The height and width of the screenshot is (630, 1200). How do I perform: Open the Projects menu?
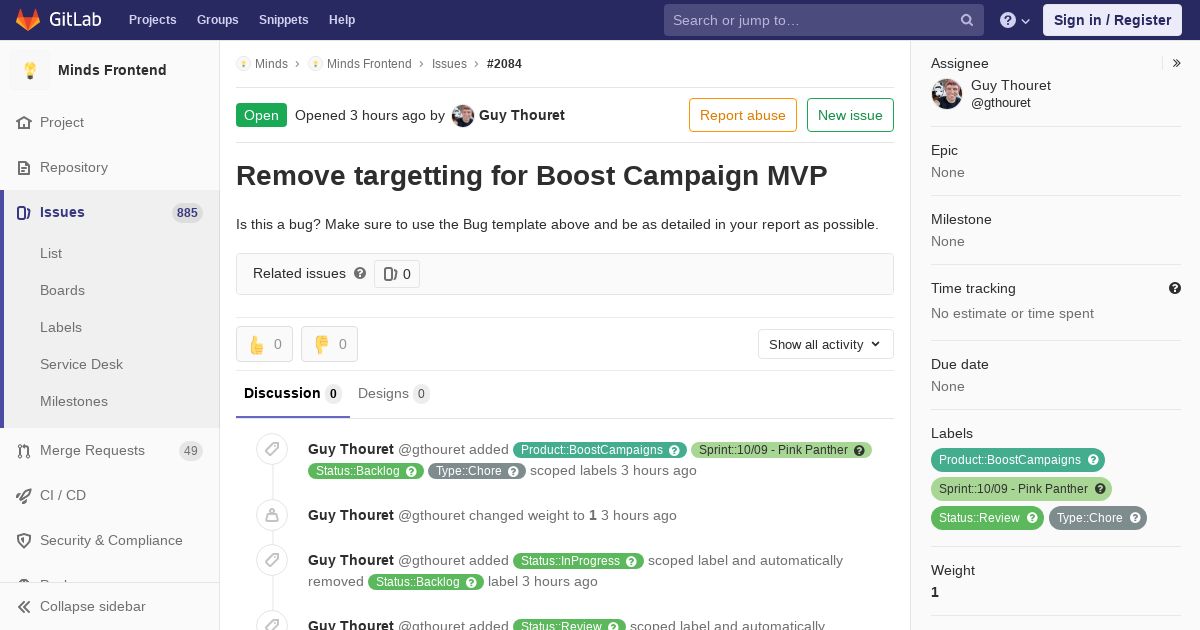(153, 20)
